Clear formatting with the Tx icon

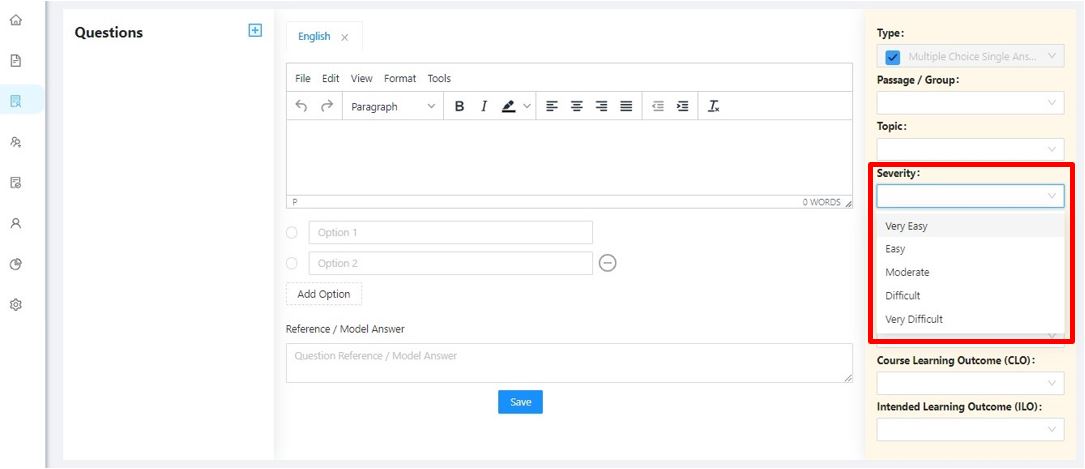click(x=713, y=106)
